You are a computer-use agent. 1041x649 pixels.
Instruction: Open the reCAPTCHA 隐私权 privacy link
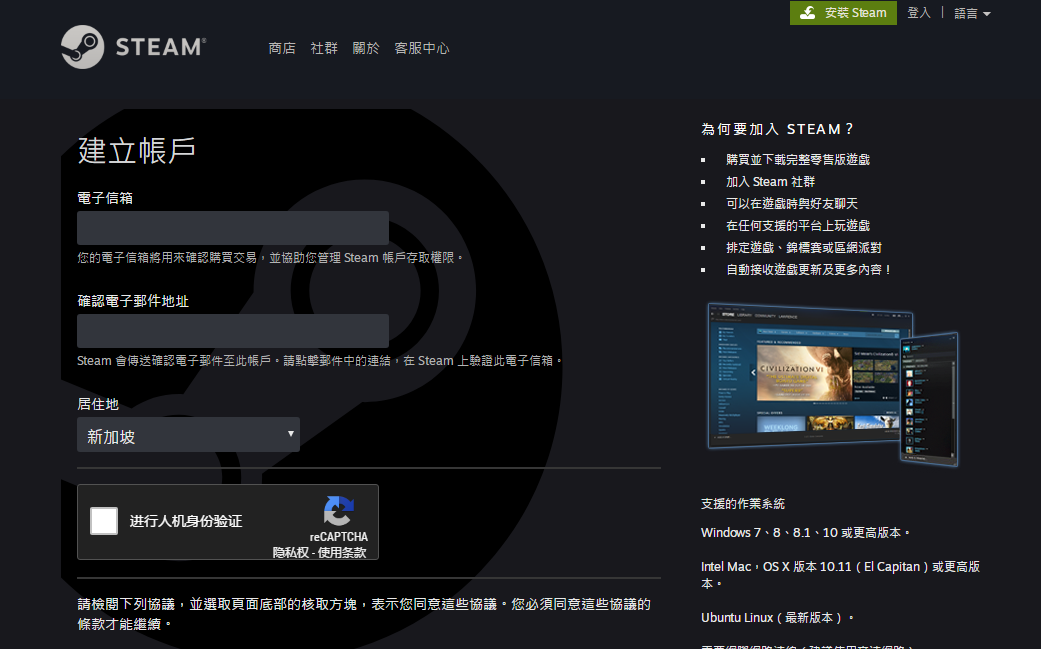(x=290, y=552)
